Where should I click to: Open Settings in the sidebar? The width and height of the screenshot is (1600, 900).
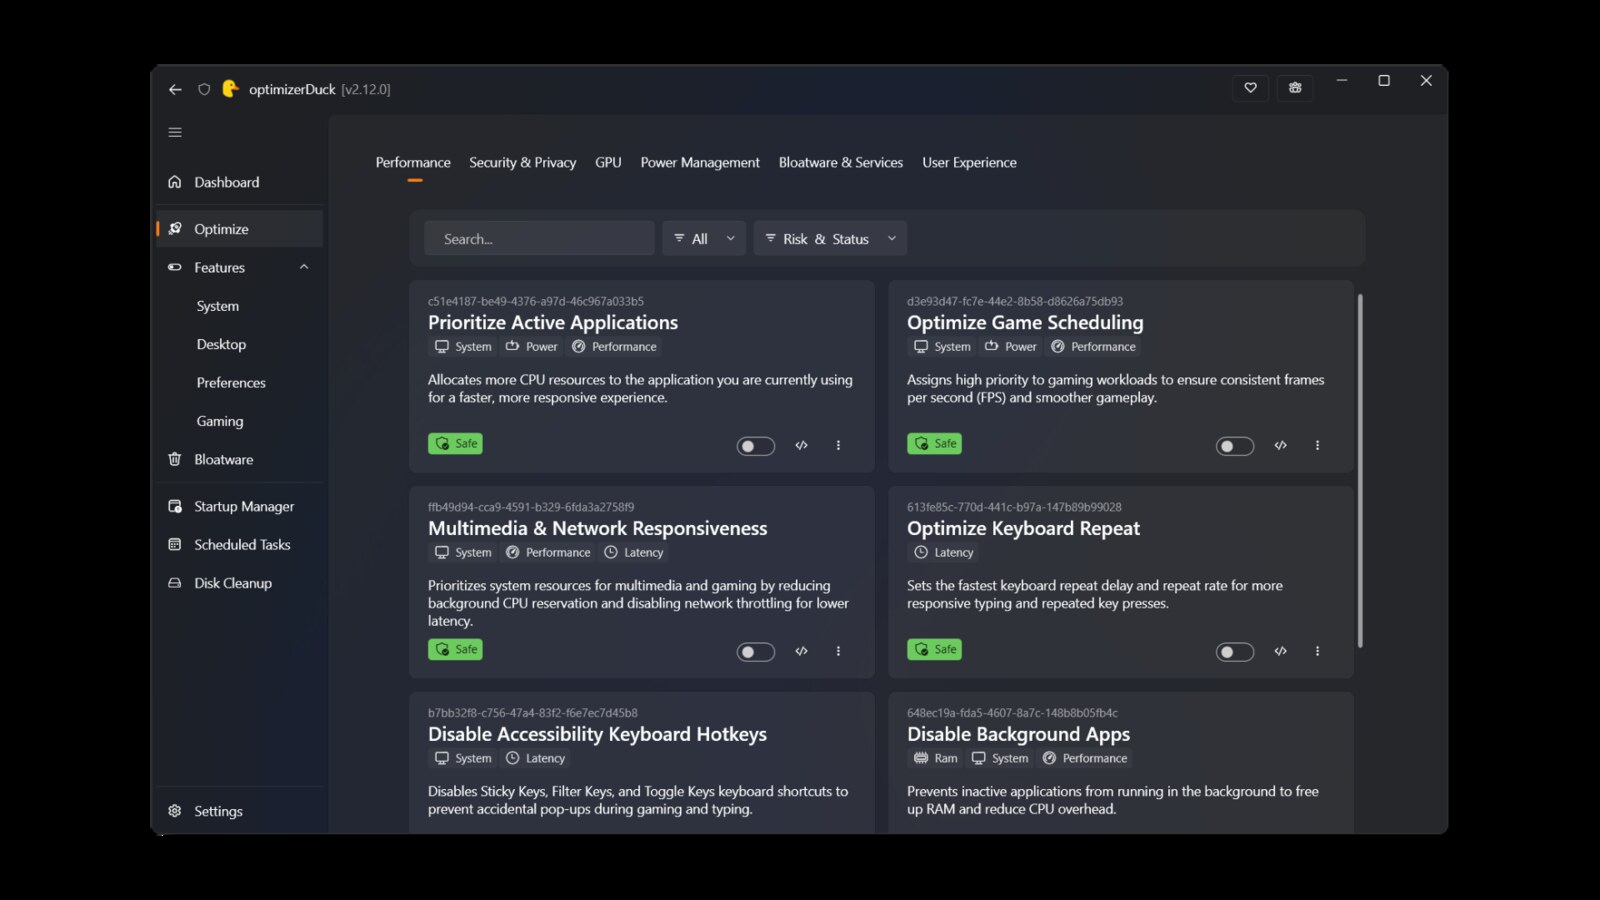[240, 811]
